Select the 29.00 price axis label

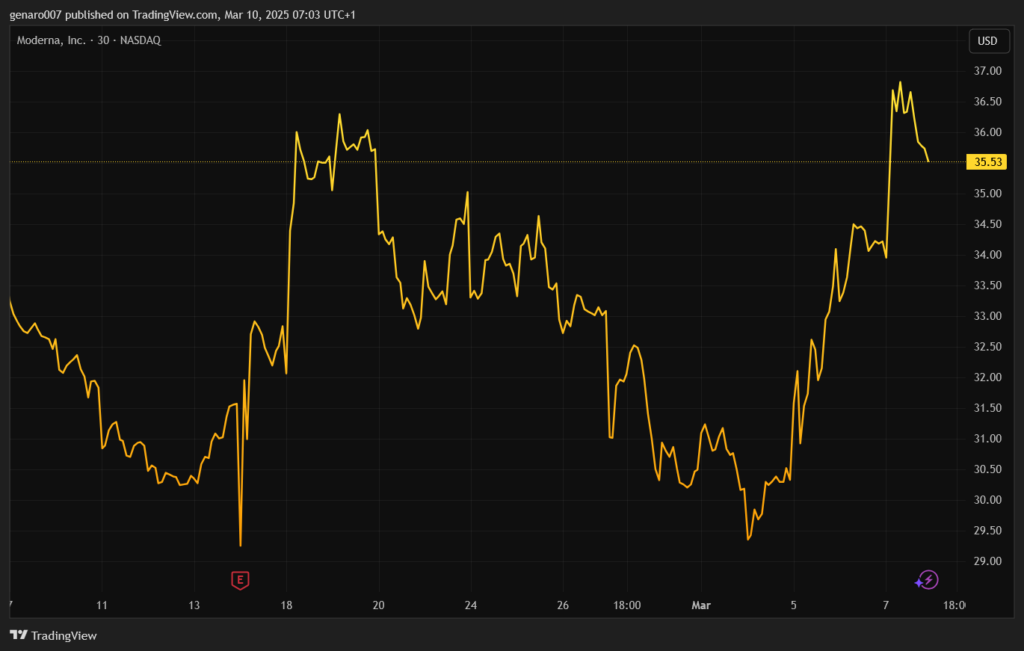986,561
